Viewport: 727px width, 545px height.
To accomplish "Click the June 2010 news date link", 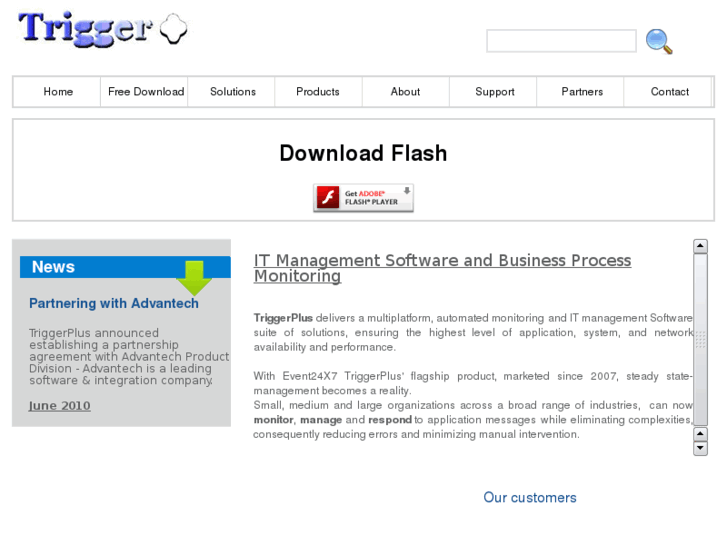I will [59, 406].
